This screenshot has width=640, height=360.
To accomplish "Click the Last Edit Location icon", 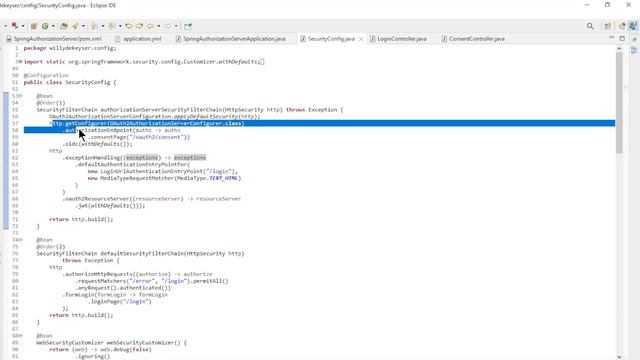I will coord(129,26).
